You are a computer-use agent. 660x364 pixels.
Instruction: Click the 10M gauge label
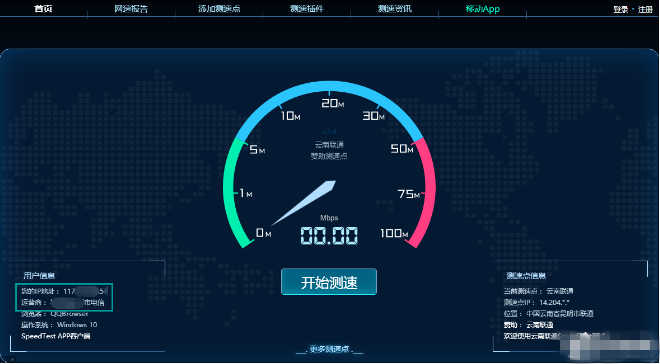click(290, 115)
